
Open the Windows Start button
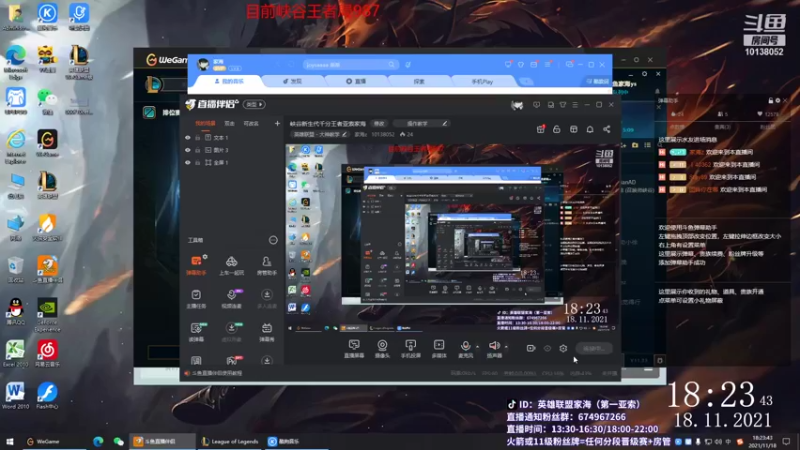pyautogui.click(x=9, y=441)
